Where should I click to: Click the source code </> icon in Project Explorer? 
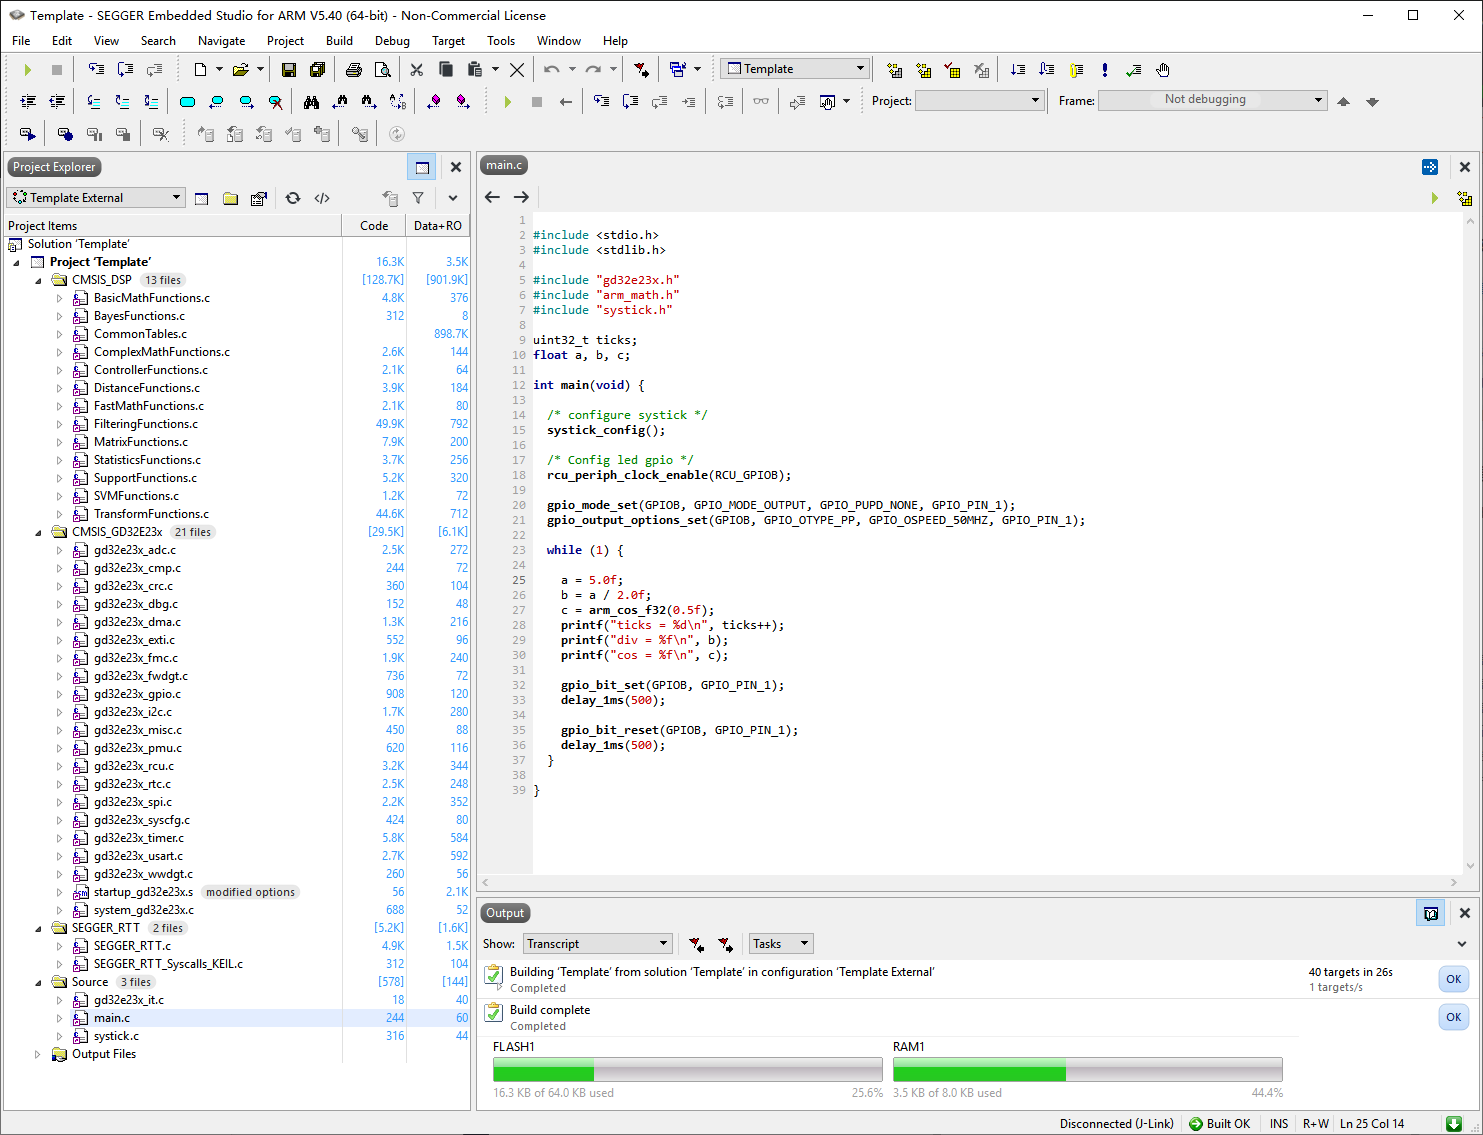(x=322, y=198)
